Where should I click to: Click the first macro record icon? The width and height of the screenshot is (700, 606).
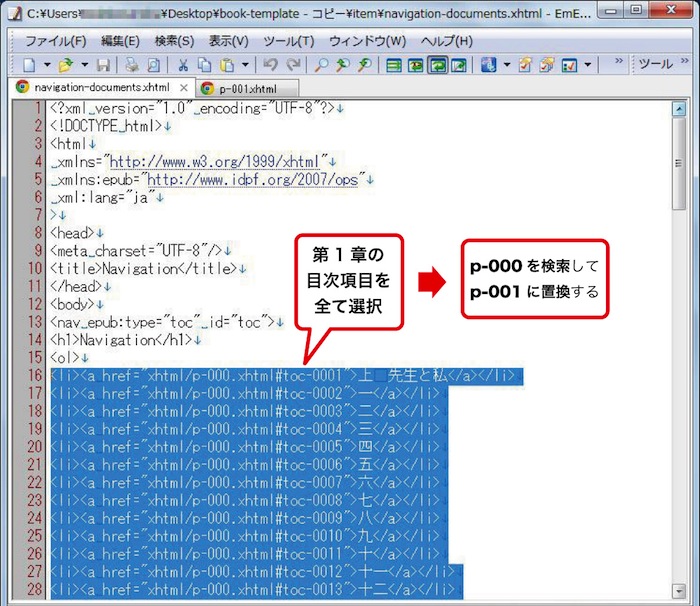[525, 65]
